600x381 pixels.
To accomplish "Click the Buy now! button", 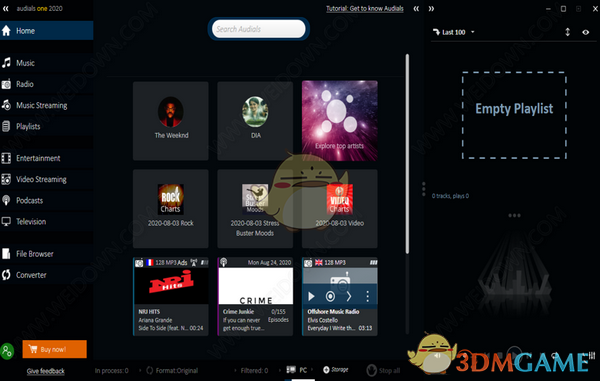I will pyautogui.click(x=54, y=349).
